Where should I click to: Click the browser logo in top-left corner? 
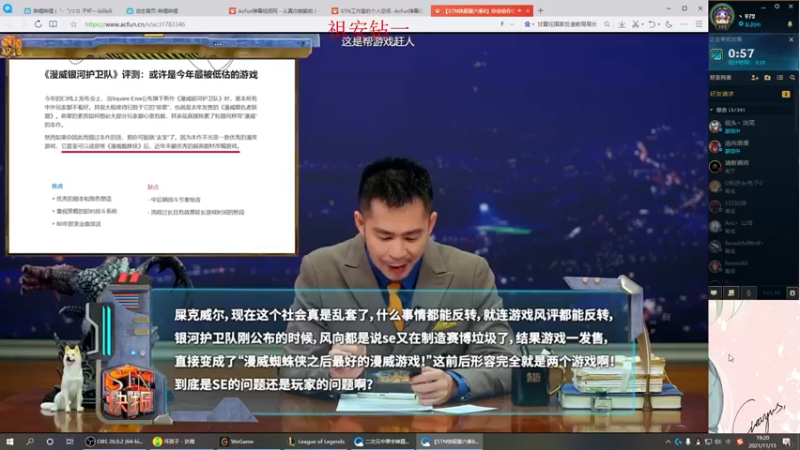tap(8, 9)
